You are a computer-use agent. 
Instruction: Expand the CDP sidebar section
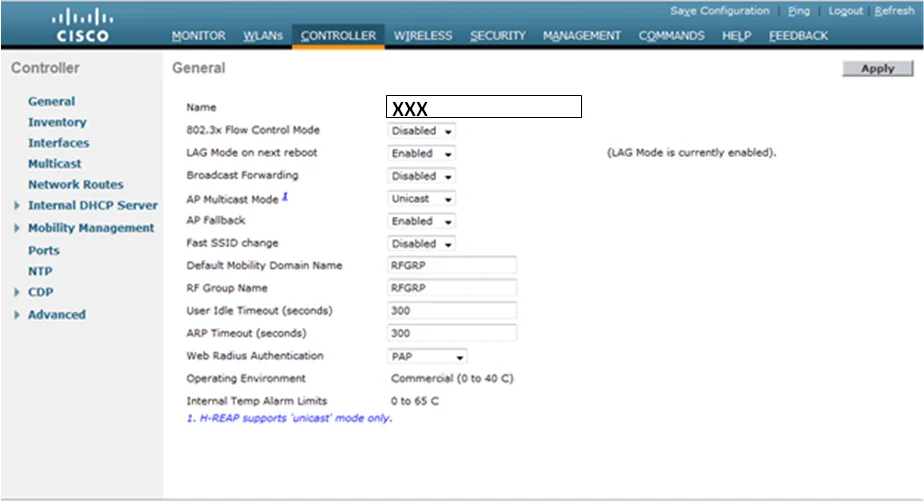tap(18, 293)
